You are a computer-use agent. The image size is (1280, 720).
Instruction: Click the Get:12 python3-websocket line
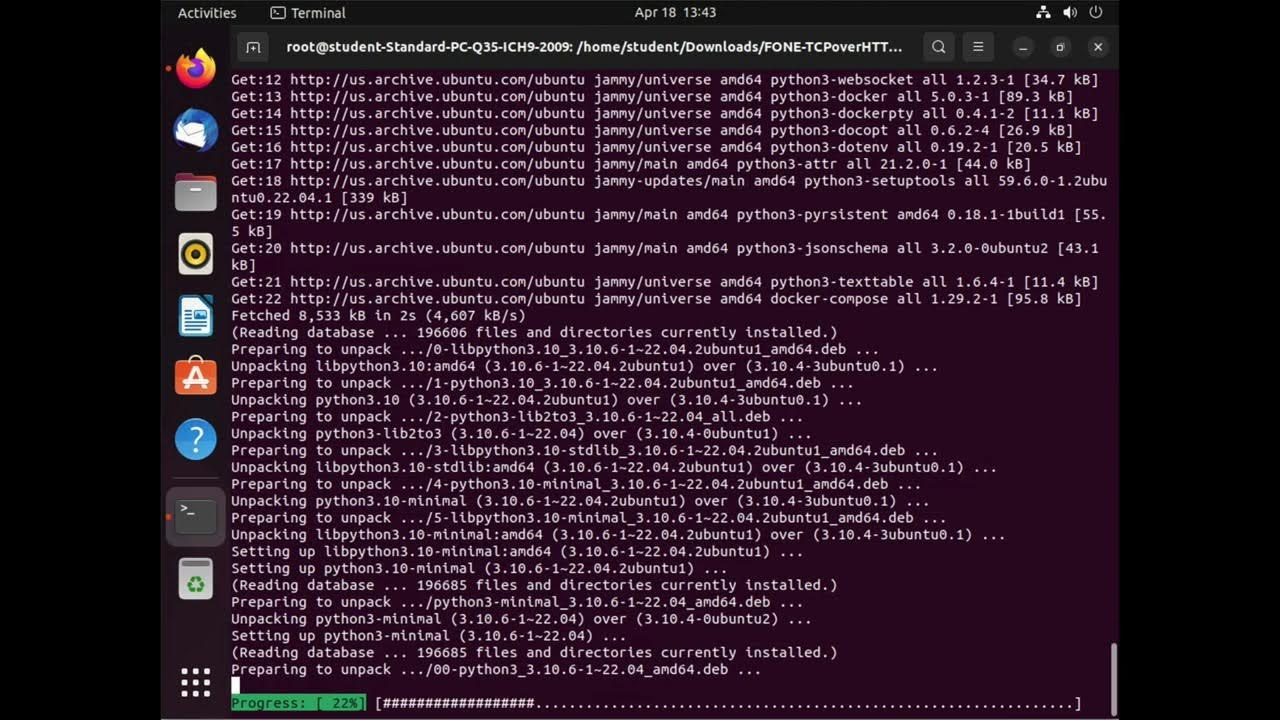click(665, 80)
